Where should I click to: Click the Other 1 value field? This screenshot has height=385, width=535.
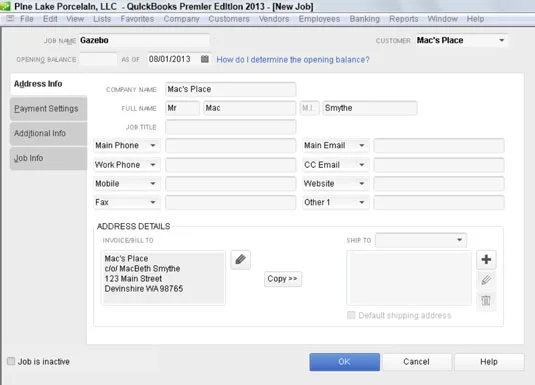(439, 202)
